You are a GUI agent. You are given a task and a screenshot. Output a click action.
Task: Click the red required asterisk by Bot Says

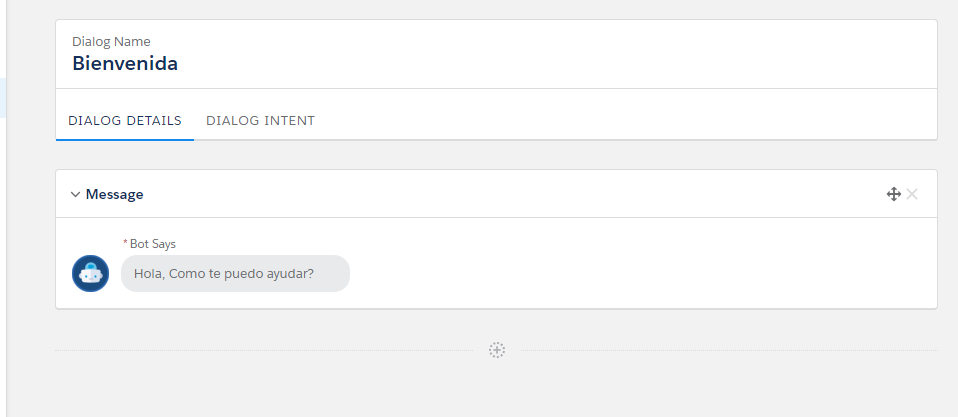tap(125, 244)
